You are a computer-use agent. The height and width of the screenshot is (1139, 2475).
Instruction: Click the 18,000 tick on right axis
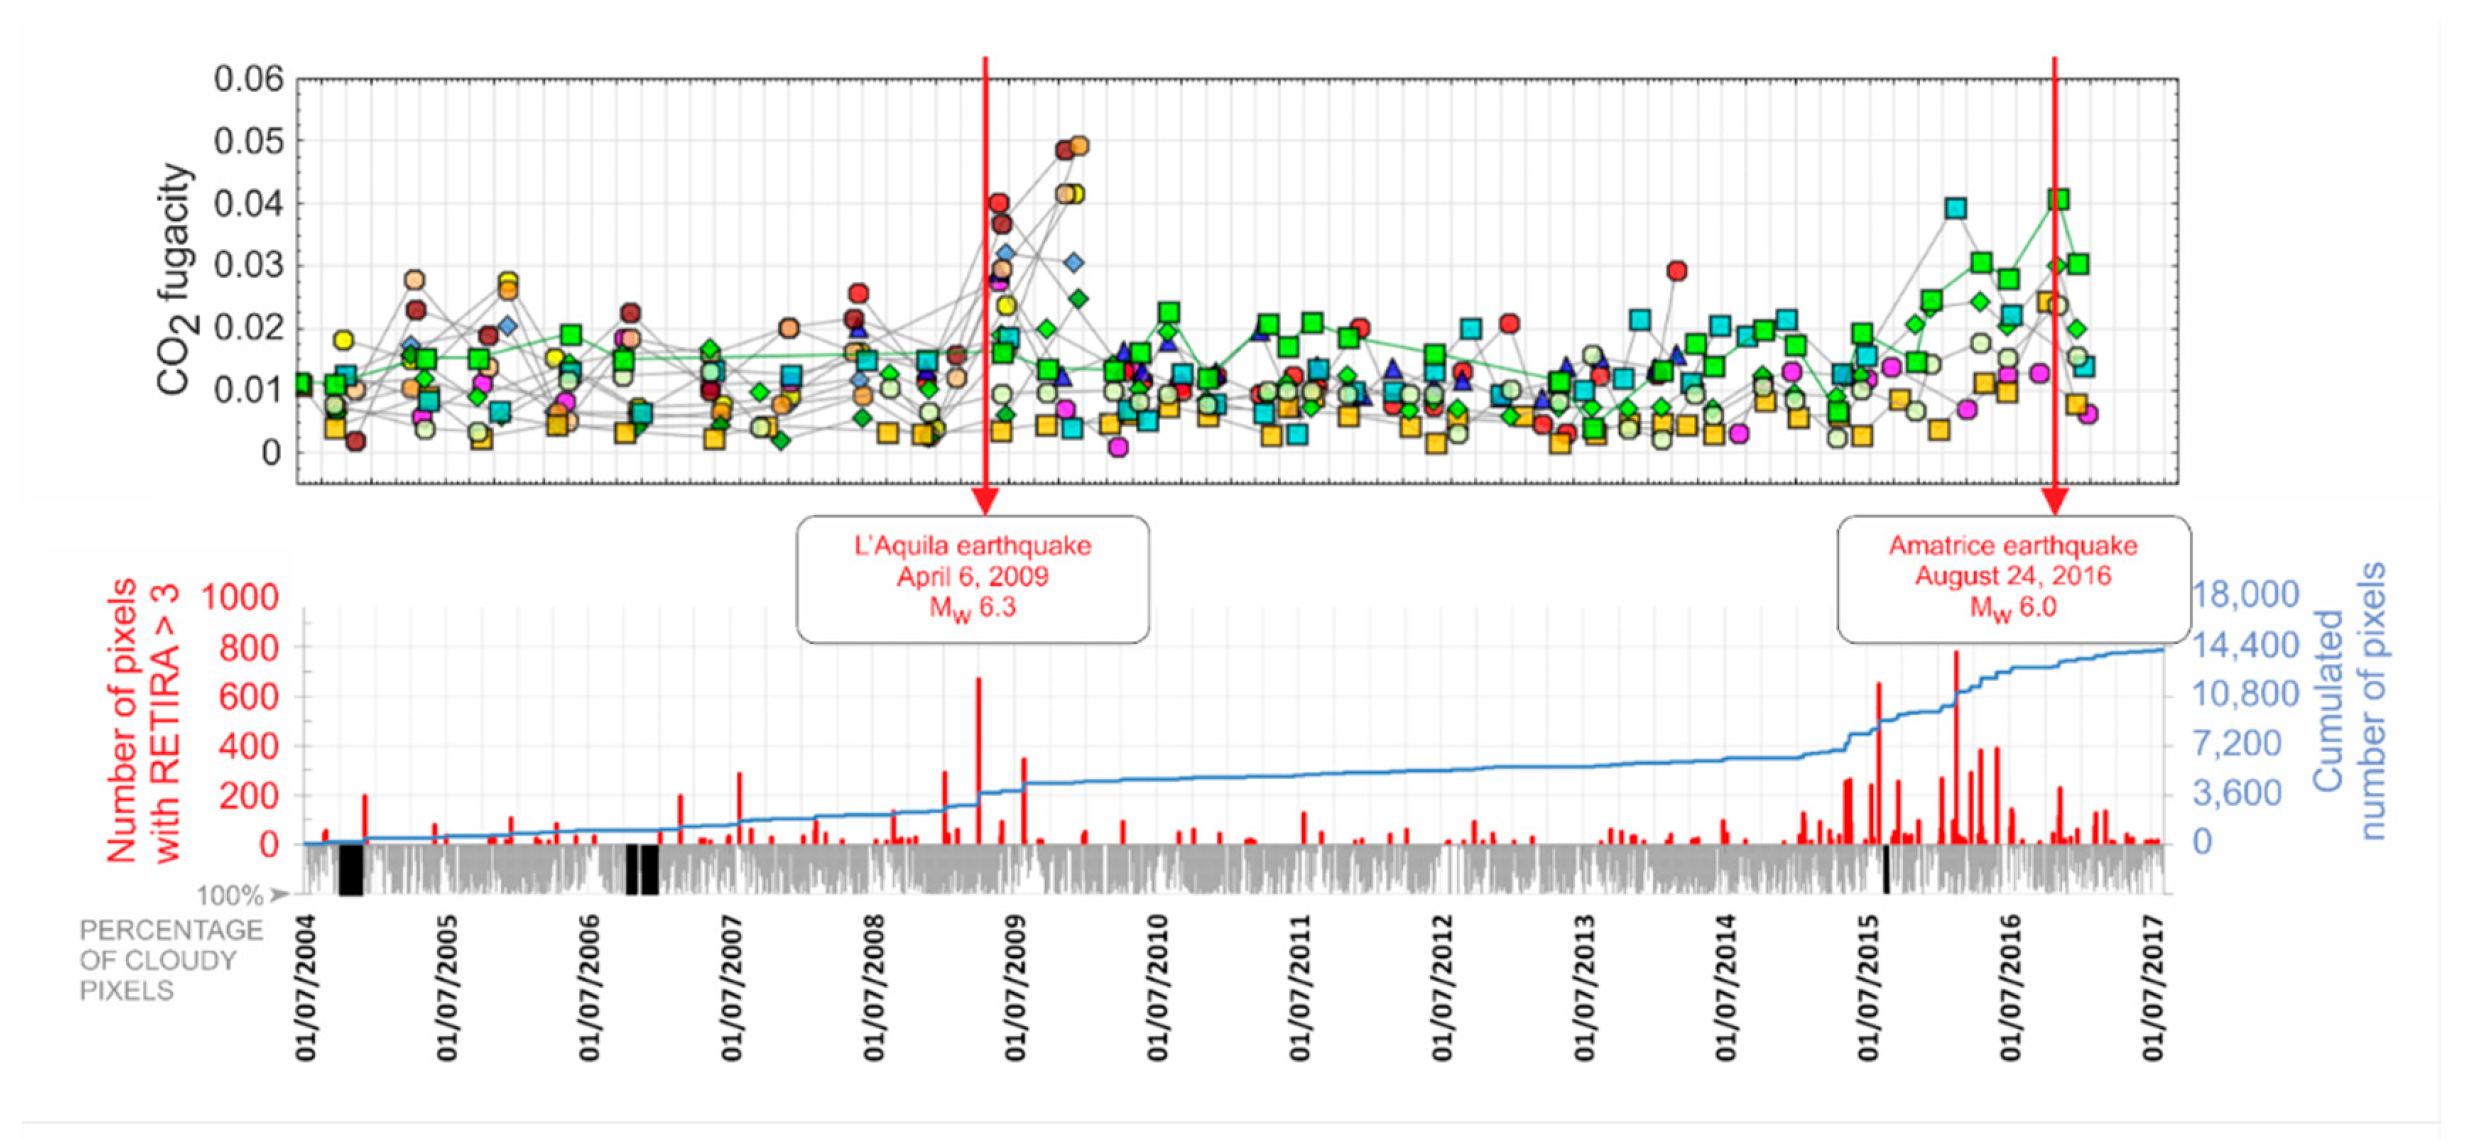pyautogui.click(x=2246, y=594)
